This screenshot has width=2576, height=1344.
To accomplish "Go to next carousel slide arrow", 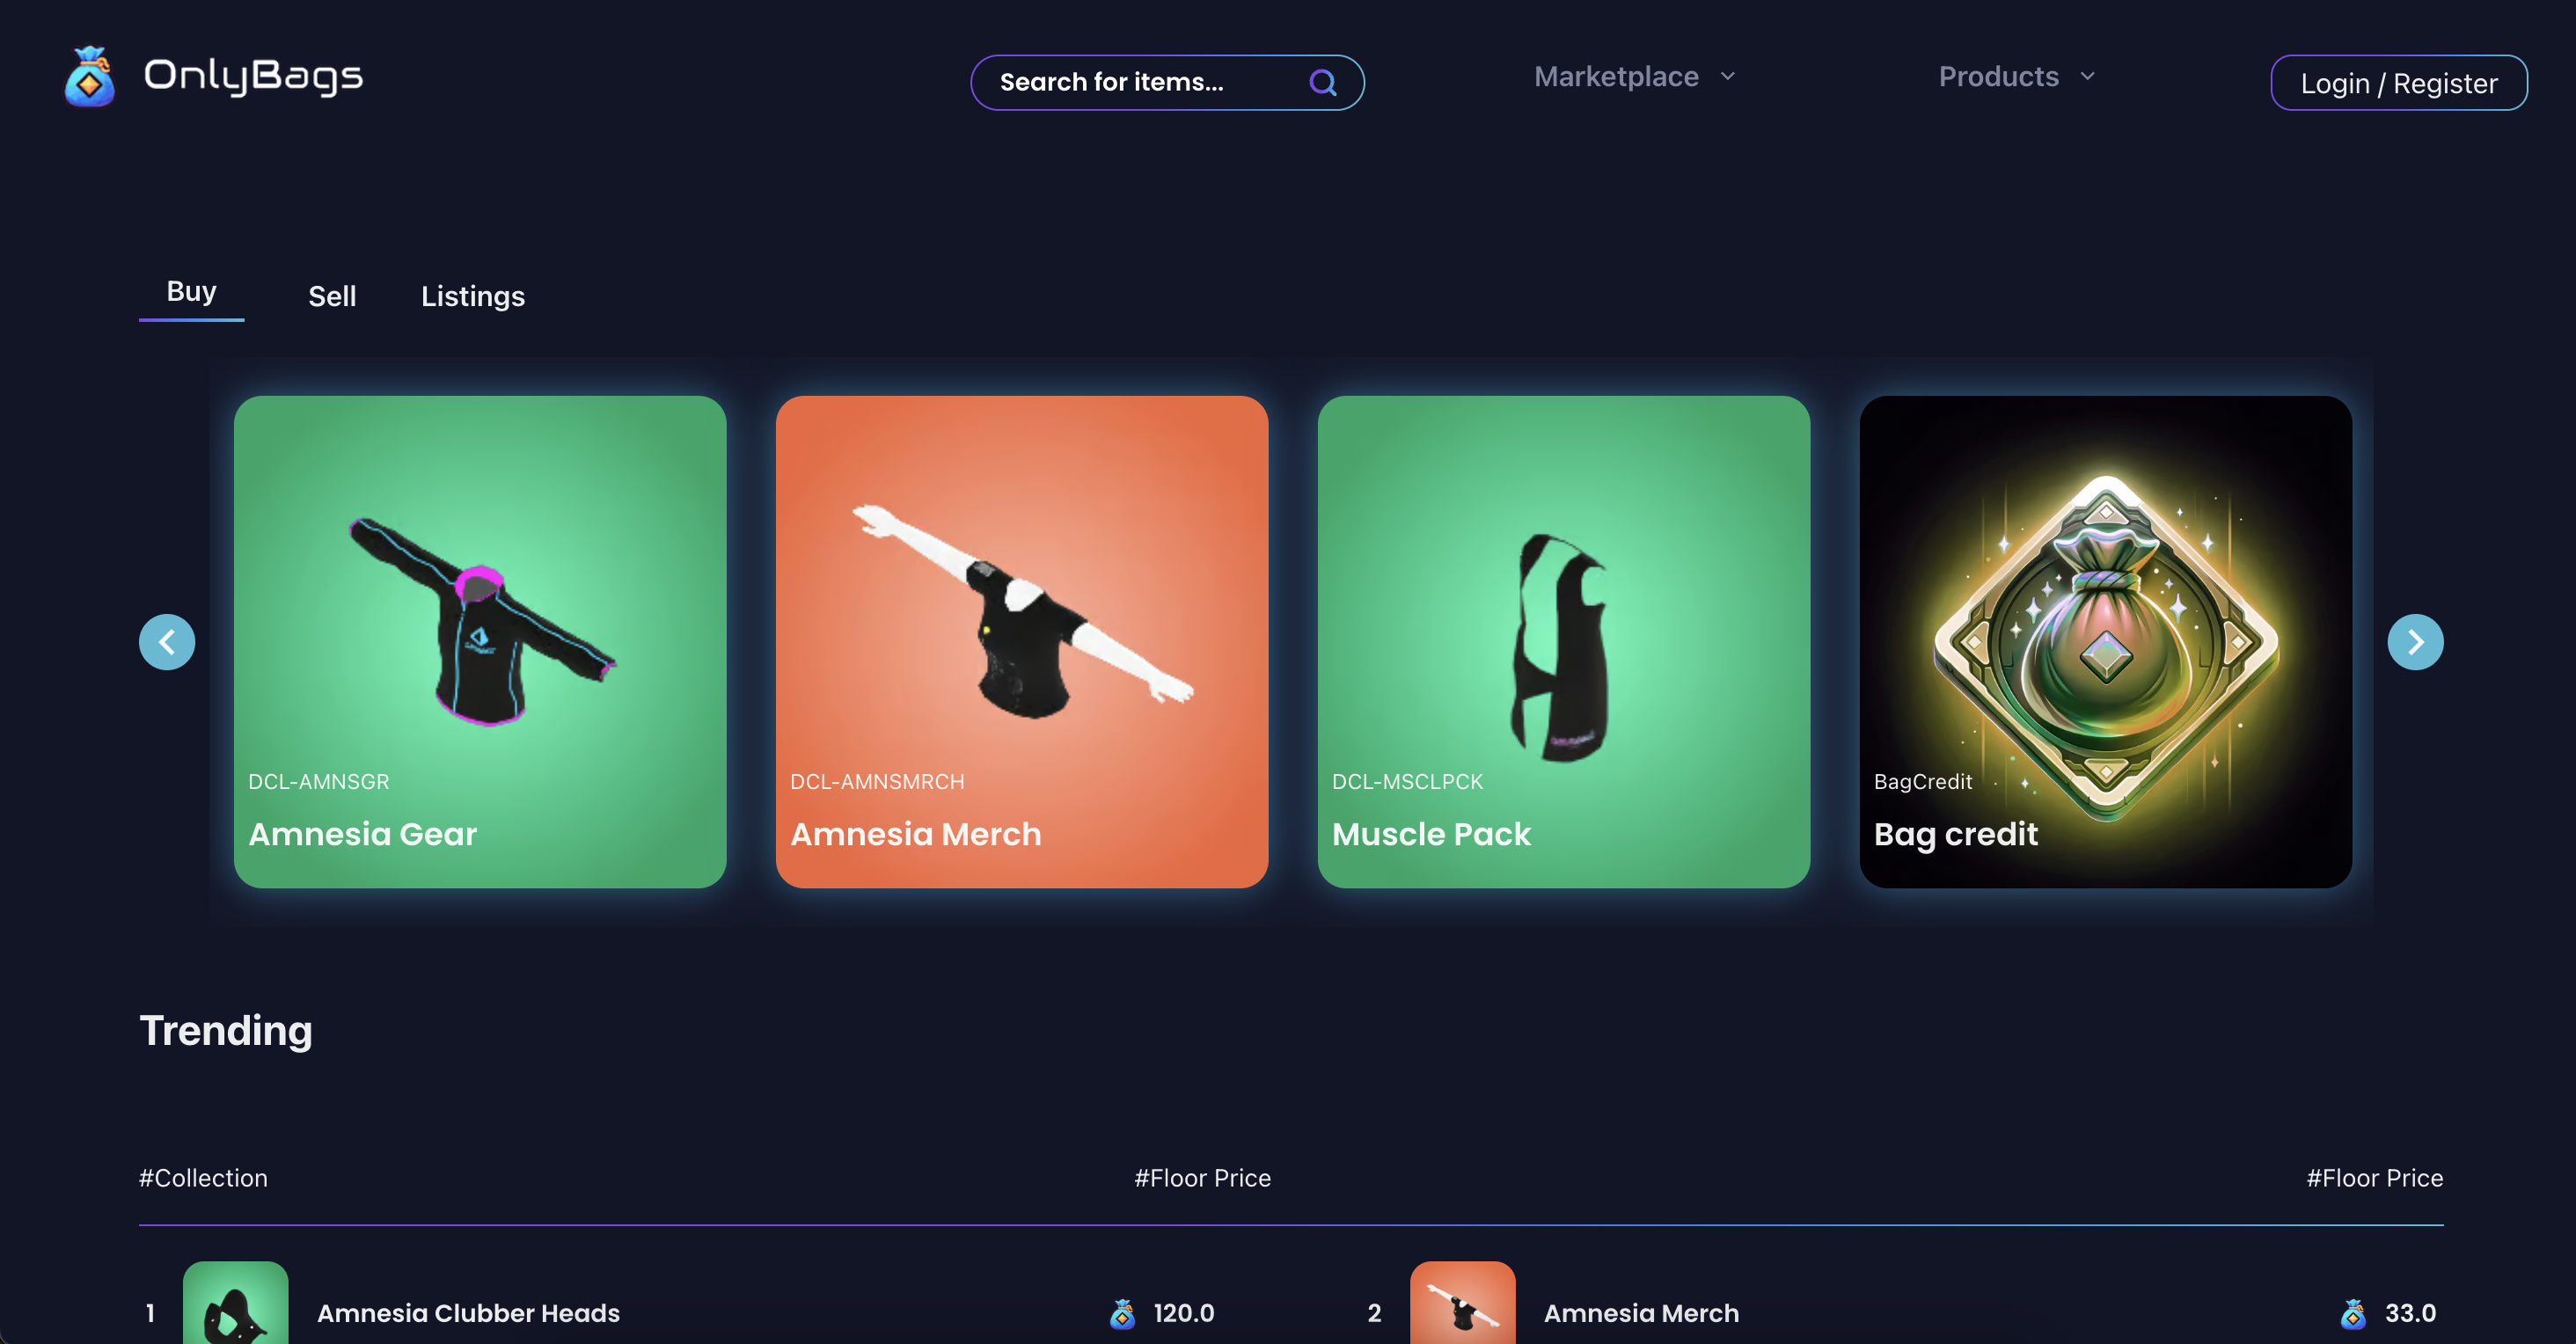I will click(2415, 642).
